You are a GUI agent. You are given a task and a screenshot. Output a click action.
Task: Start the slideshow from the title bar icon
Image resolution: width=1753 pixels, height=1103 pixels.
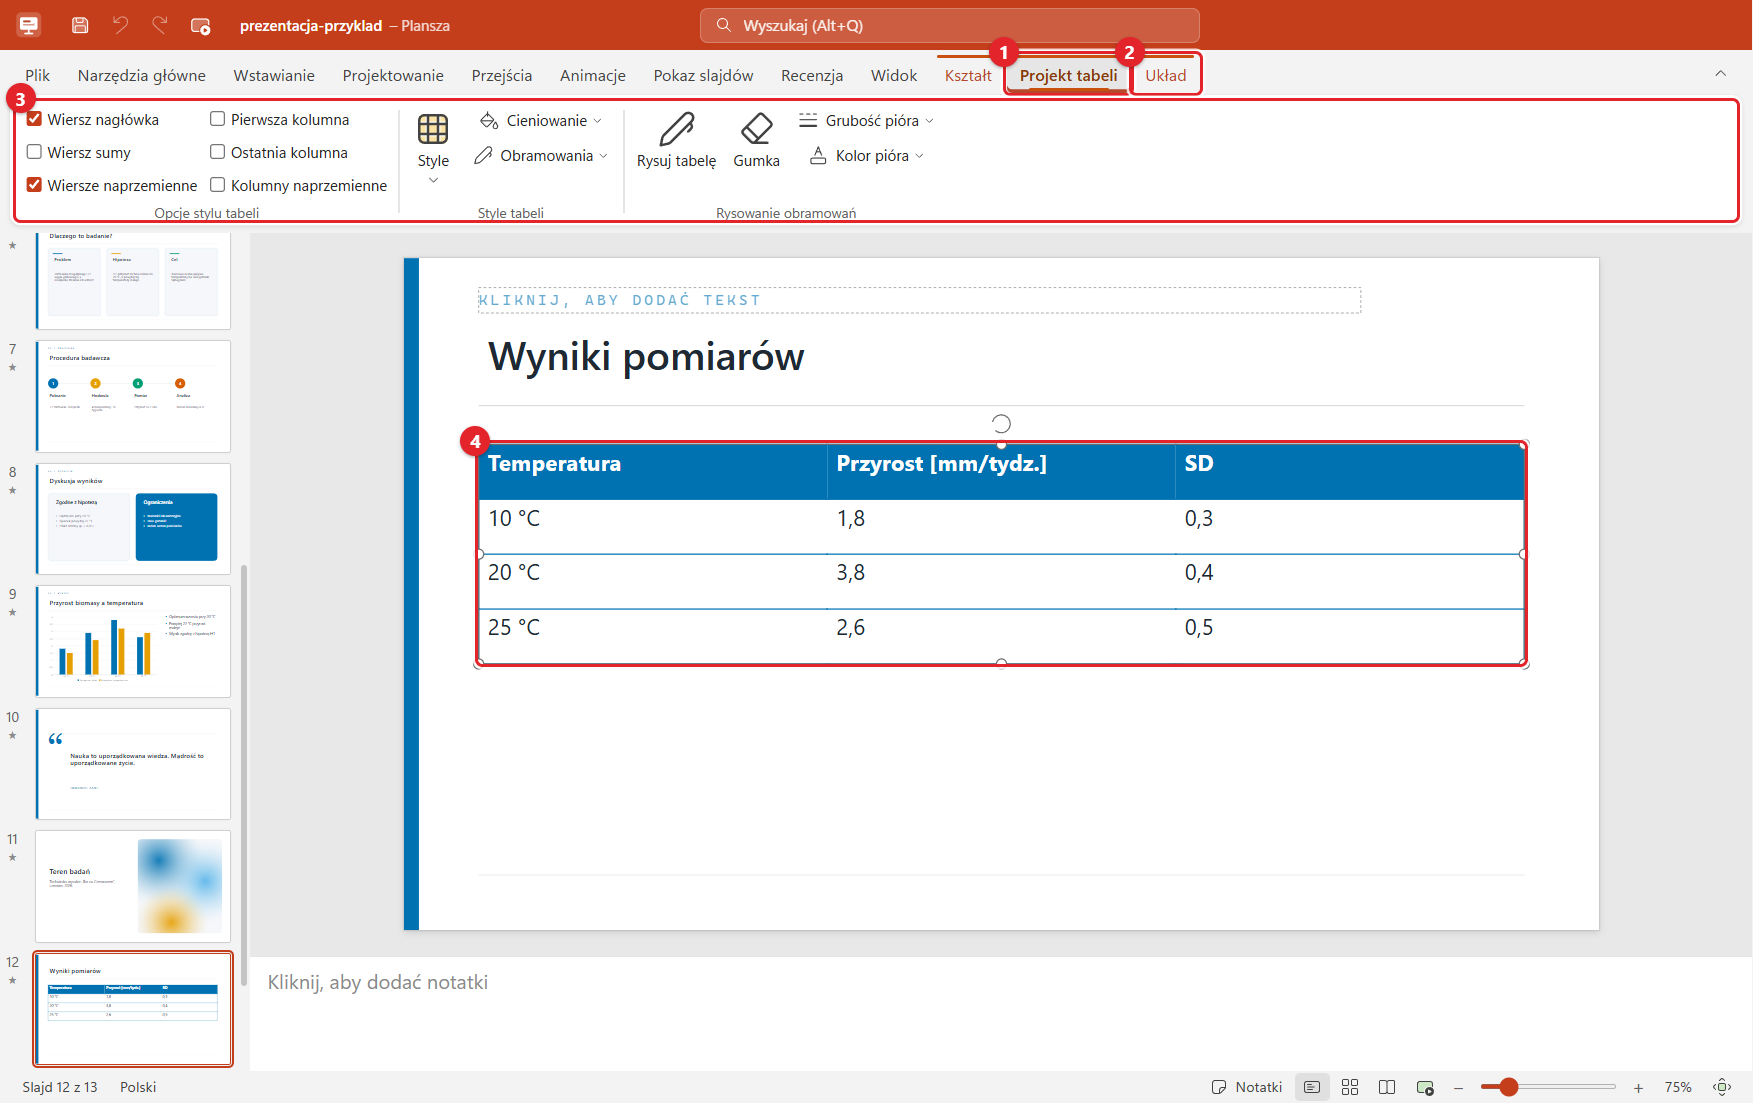coord(200,26)
